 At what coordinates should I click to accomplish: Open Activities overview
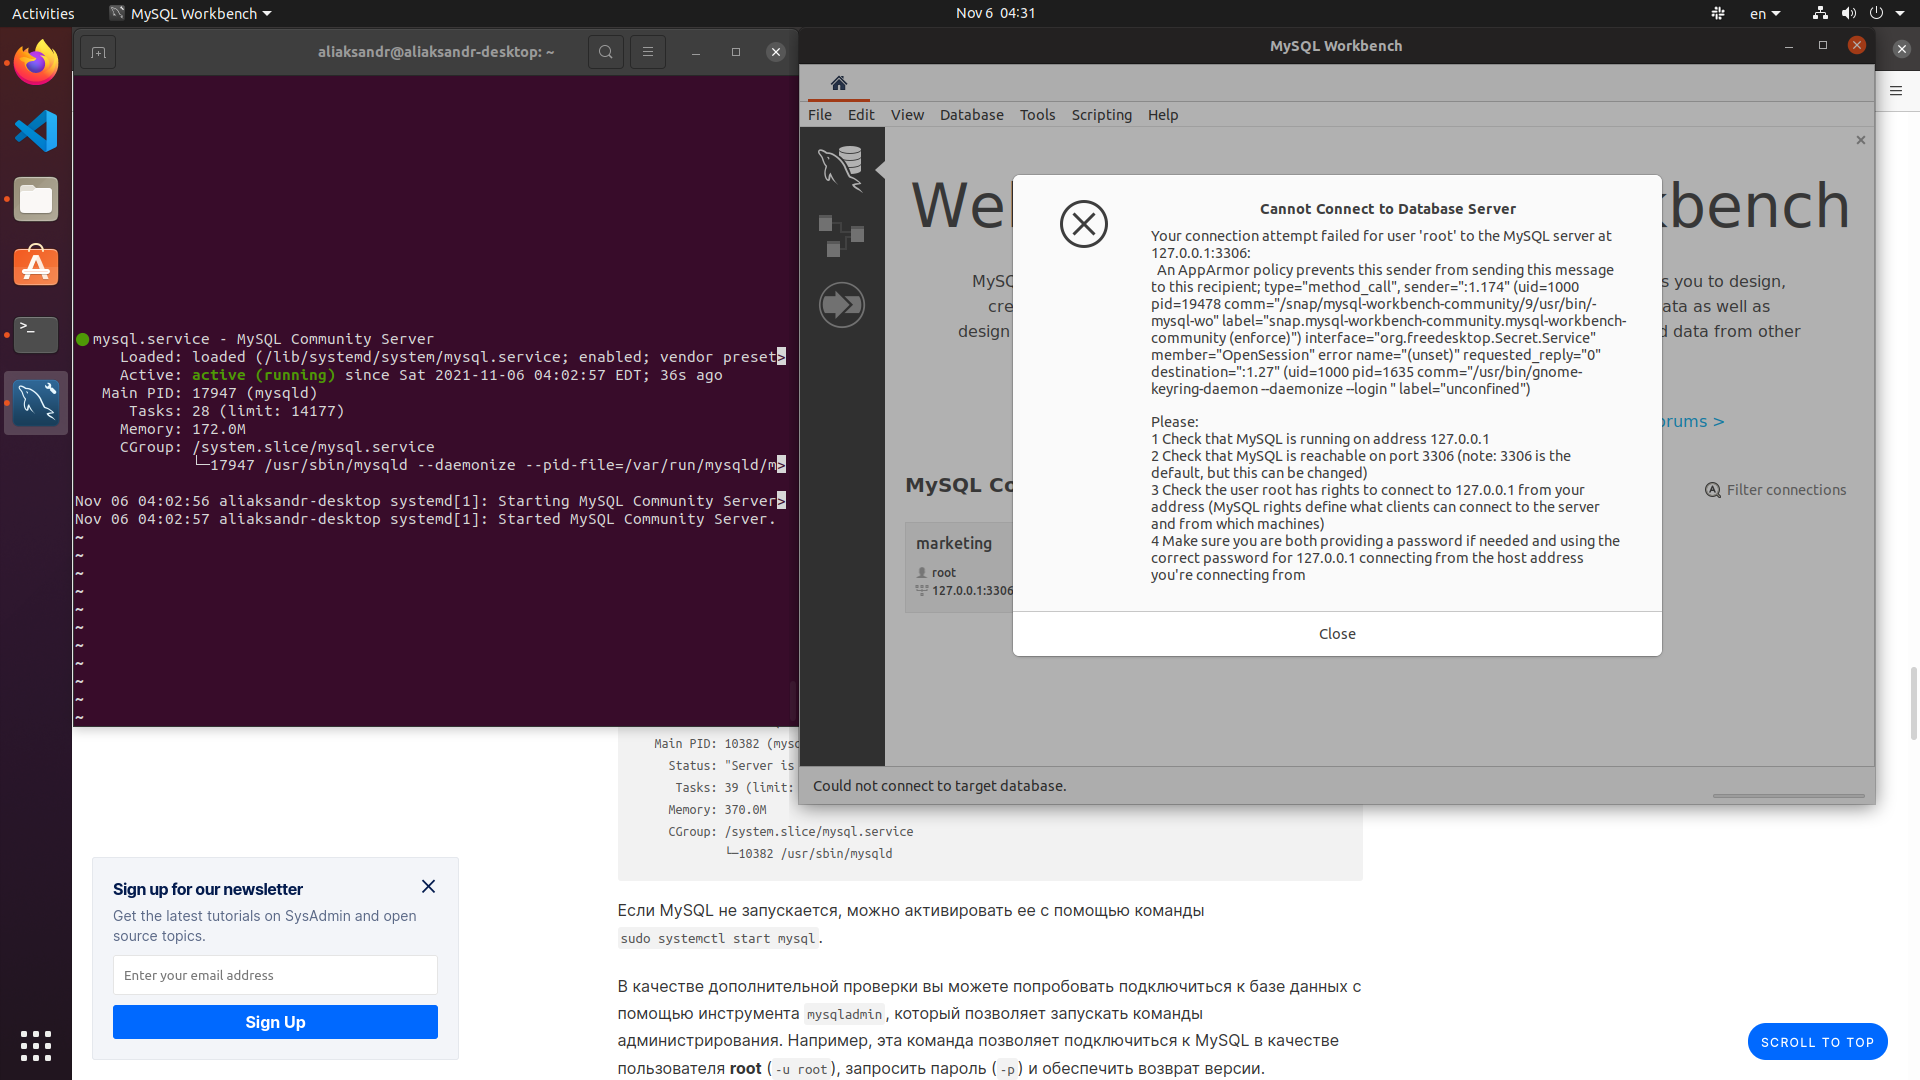click(43, 13)
